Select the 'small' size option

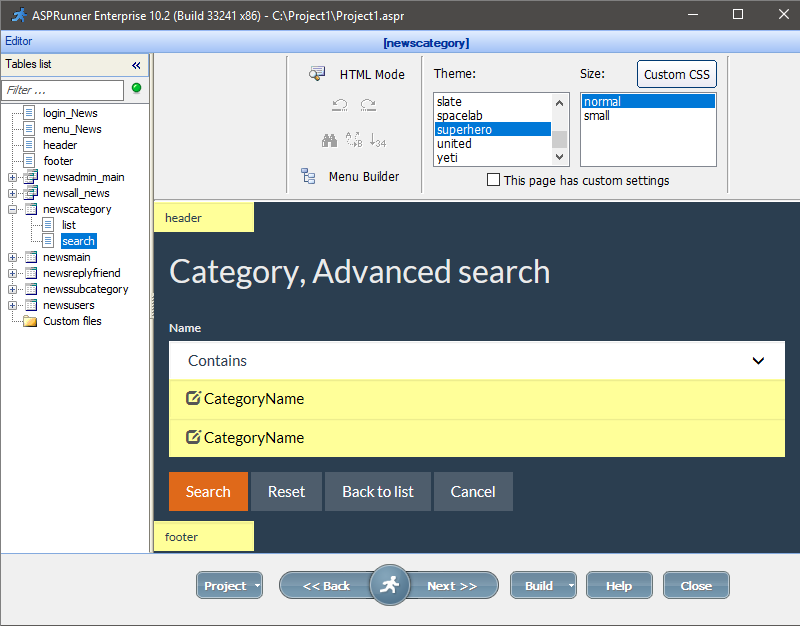click(x=598, y=115)
